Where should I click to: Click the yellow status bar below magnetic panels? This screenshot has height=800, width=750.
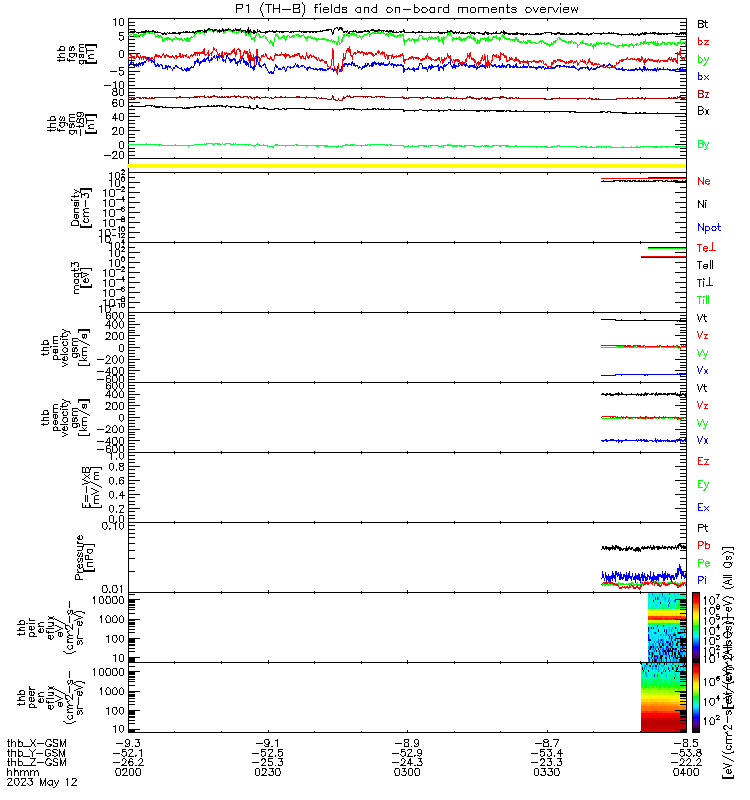click(x=407, y=166)
